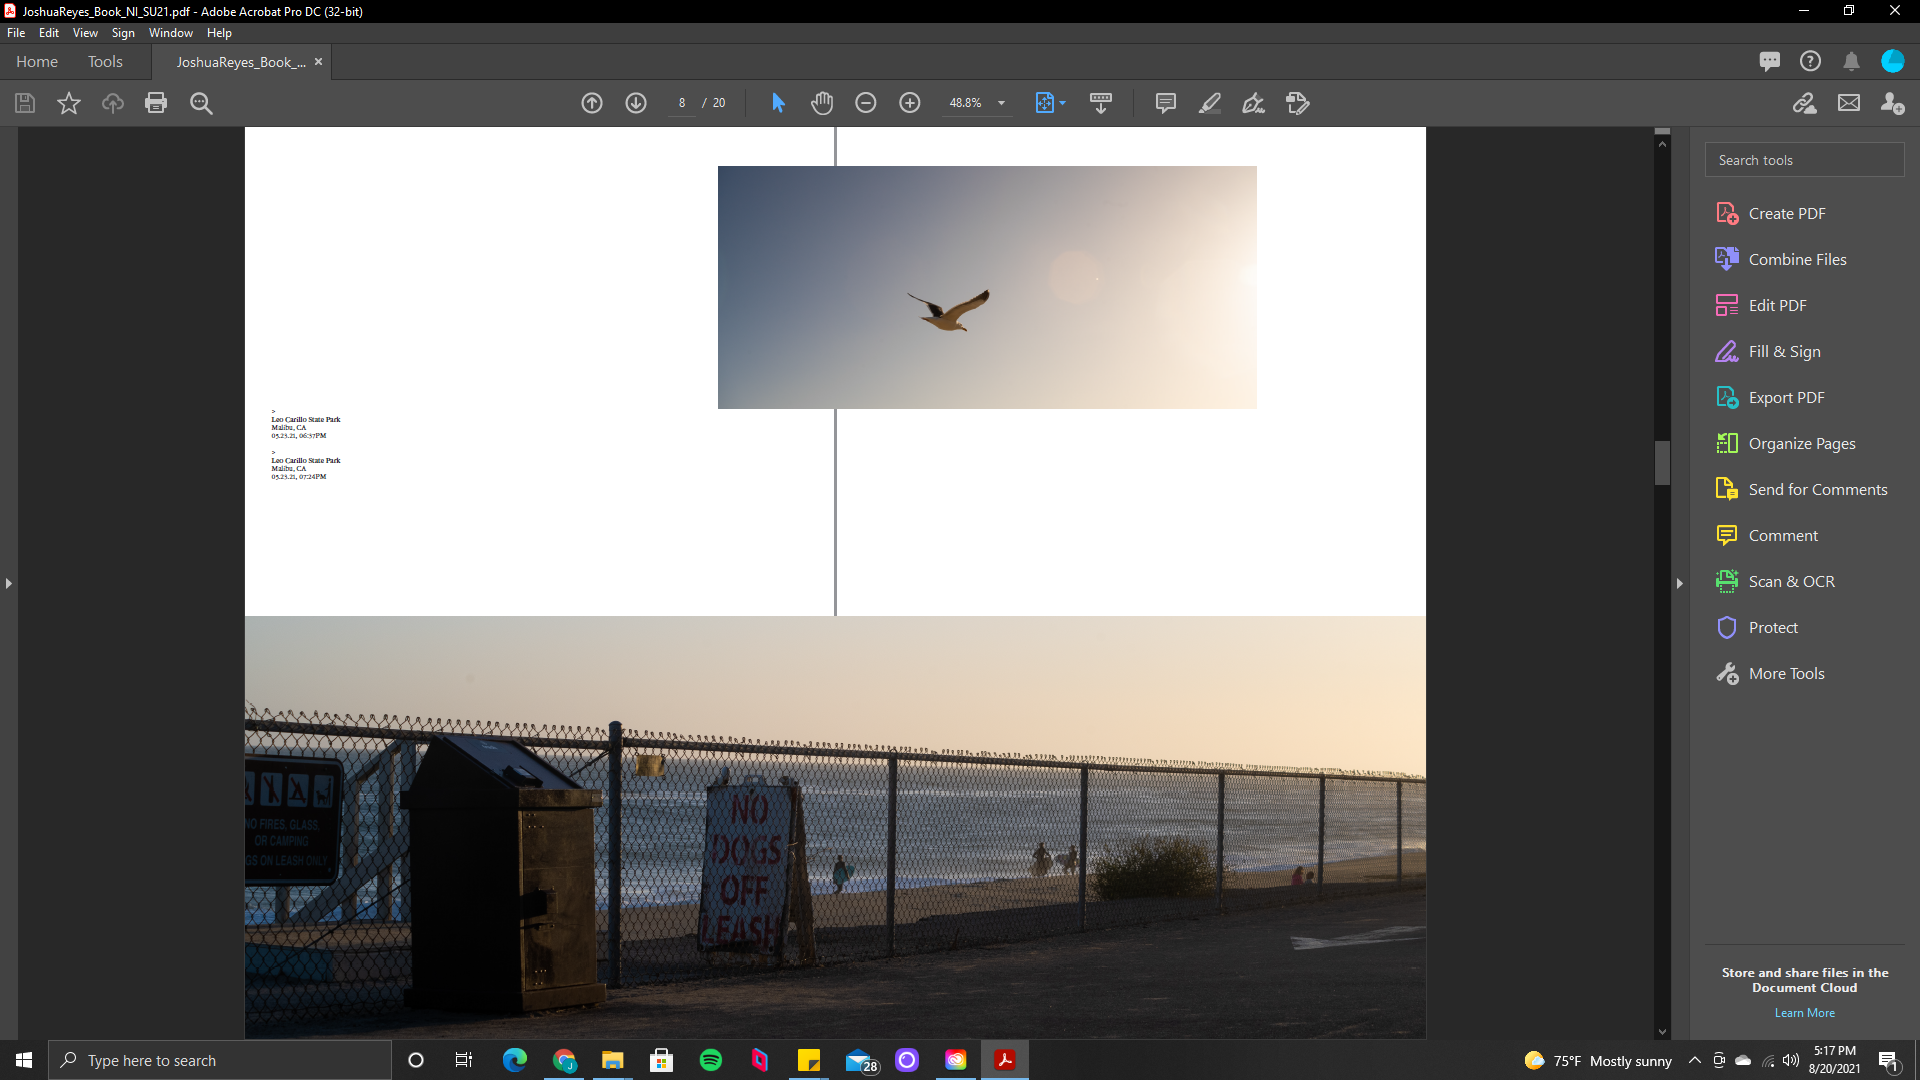Open the fit page options dropdown
1920x1080 pixels.
(x=1062, y=103)
